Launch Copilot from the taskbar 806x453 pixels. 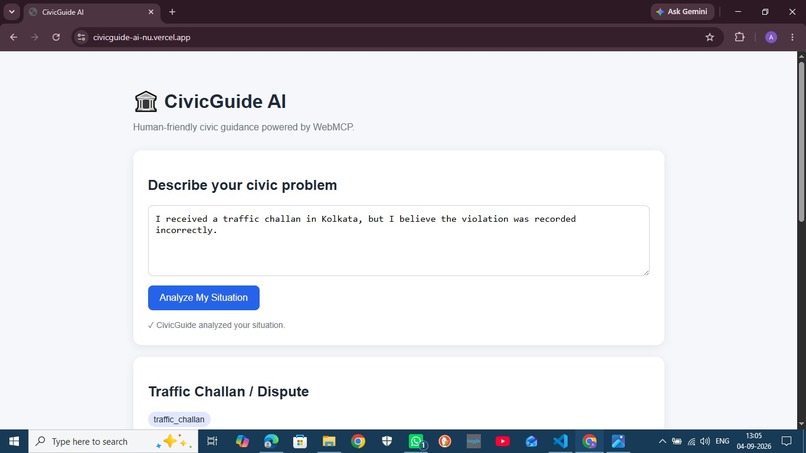tap(242, 441)
